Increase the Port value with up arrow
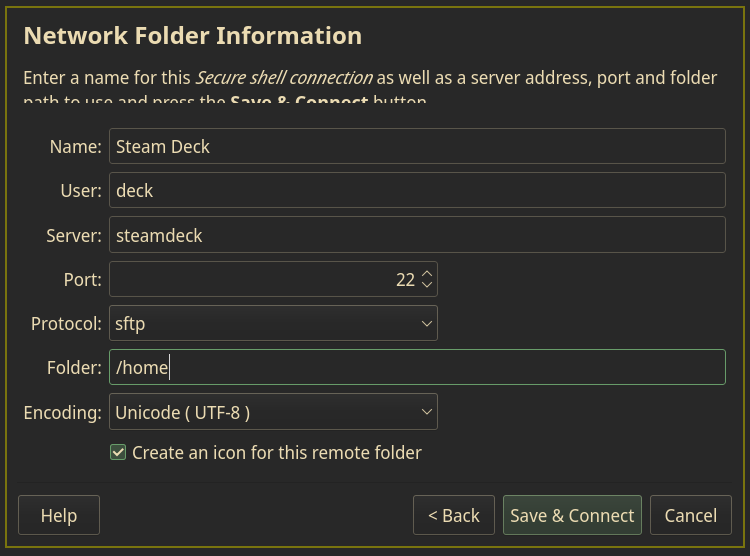The image size is (750, 556). 427,273
